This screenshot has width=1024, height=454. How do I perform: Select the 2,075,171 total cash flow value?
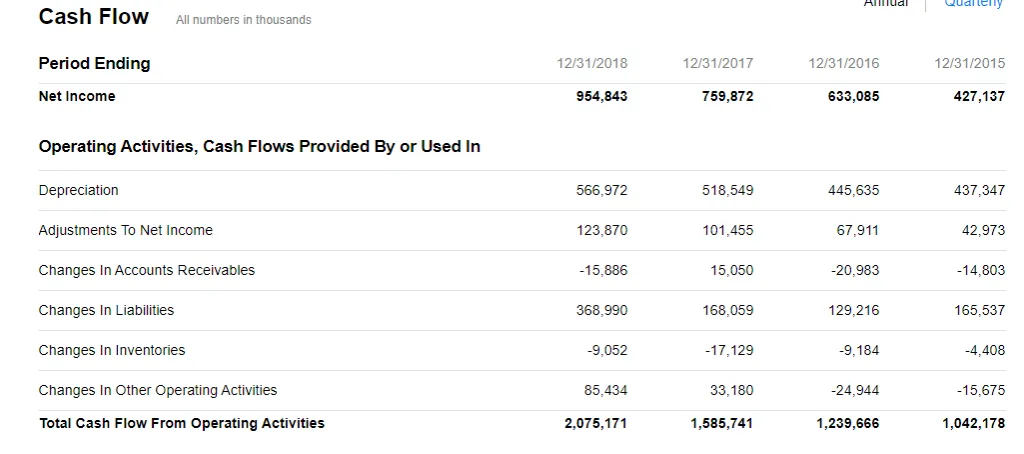click(x=596, y=423)
